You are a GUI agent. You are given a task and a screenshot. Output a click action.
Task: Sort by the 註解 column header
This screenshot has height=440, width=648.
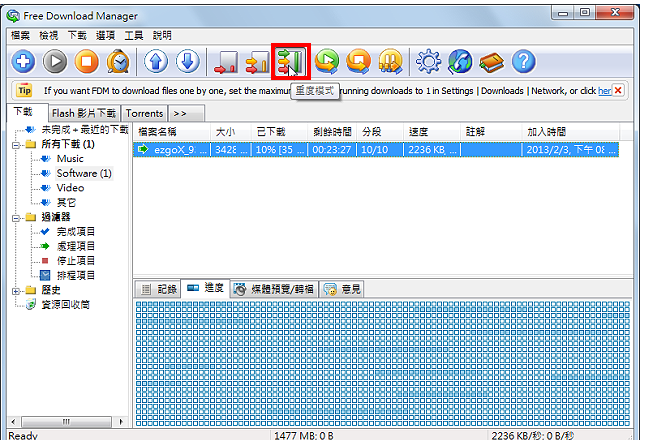[491, 132]
